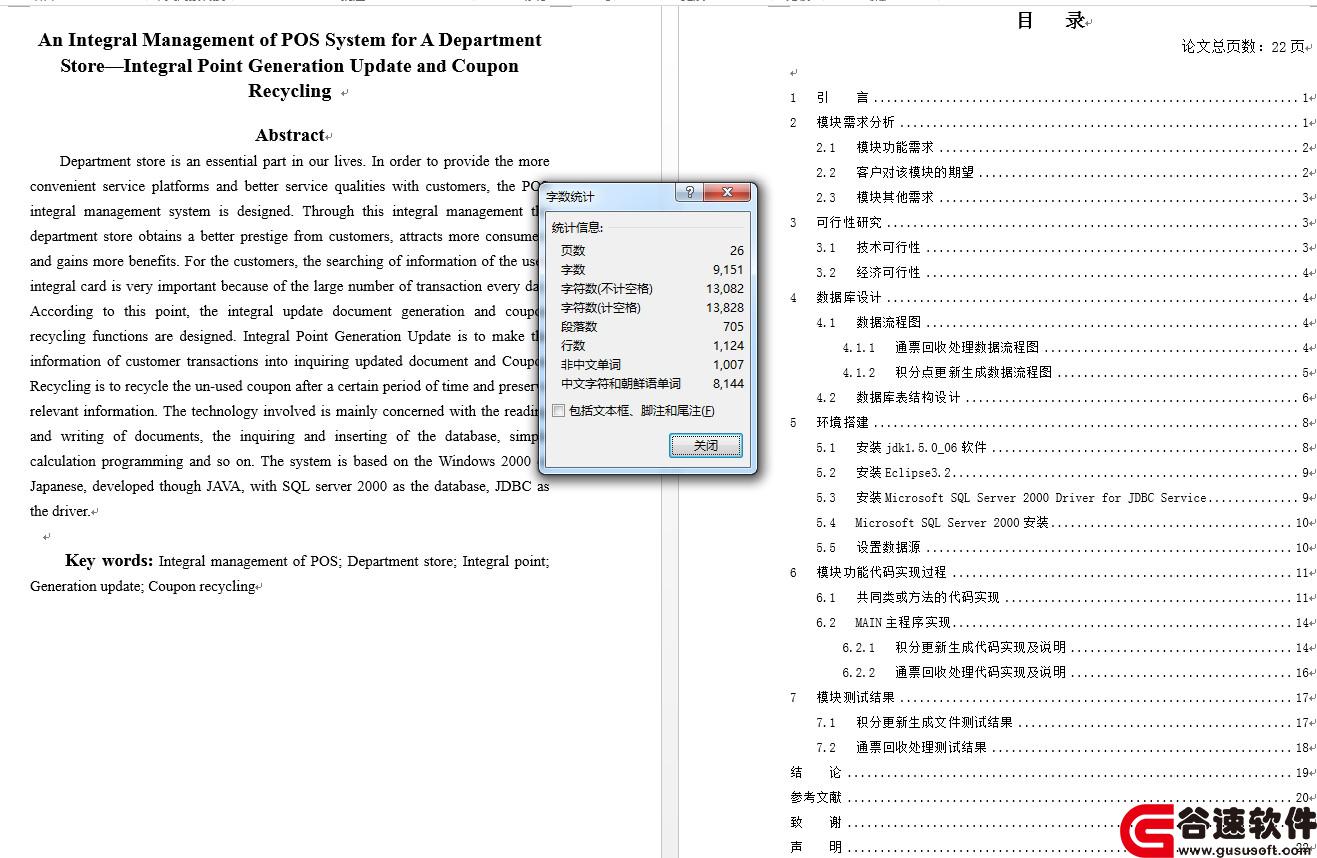Image resolution: width=1317 pixels, height=858 pixels.
Task: Select 字符数(计空格) value 13,828
Action: coord(725,308)
